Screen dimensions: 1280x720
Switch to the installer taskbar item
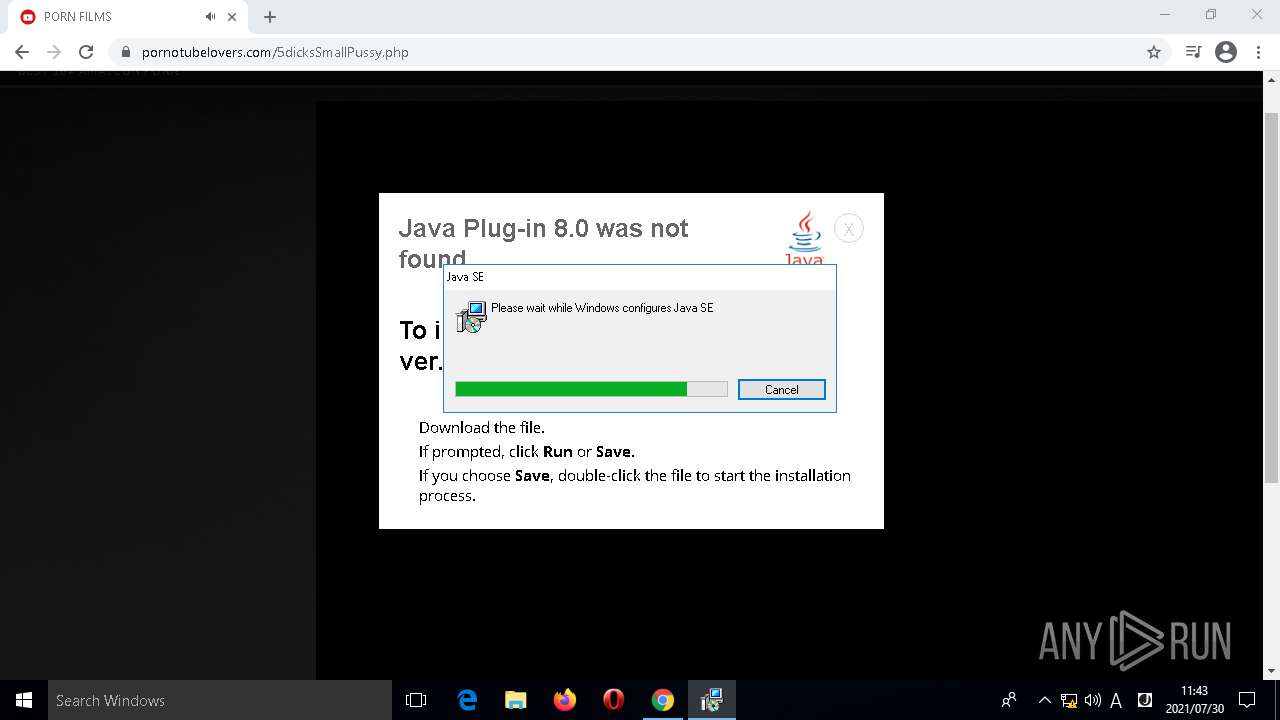tap(712, 700)
